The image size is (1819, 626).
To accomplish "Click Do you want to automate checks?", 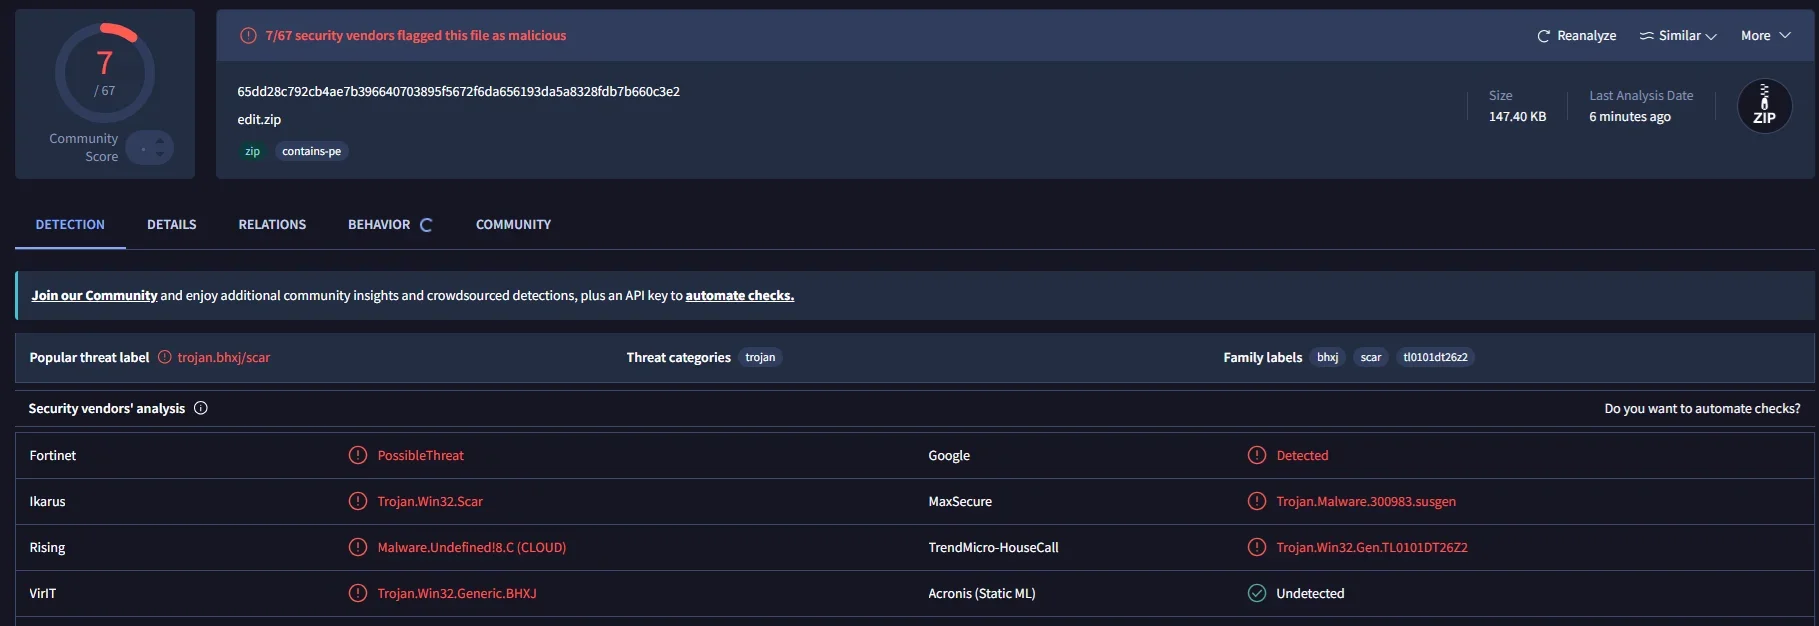I will [1702, 409].
